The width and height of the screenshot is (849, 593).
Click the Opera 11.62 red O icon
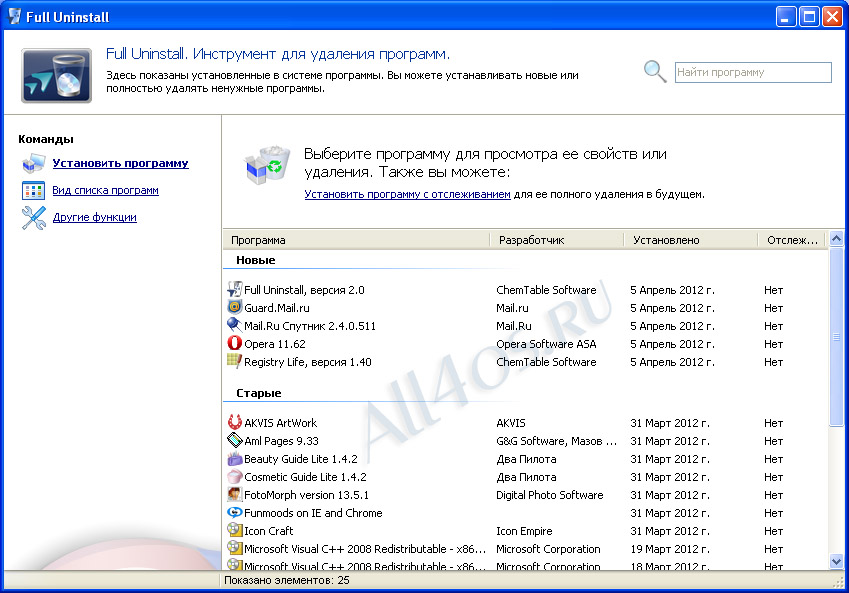pyautogui.click(x=234, y=343)
